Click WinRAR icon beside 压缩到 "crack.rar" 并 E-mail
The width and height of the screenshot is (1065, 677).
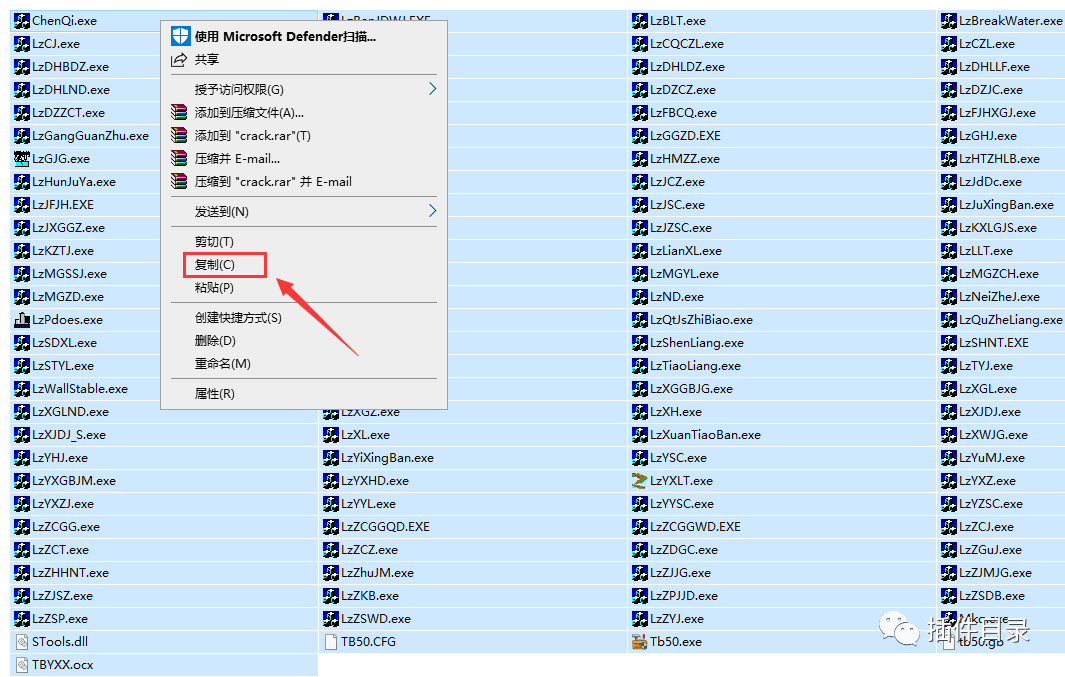coord(179,182)
